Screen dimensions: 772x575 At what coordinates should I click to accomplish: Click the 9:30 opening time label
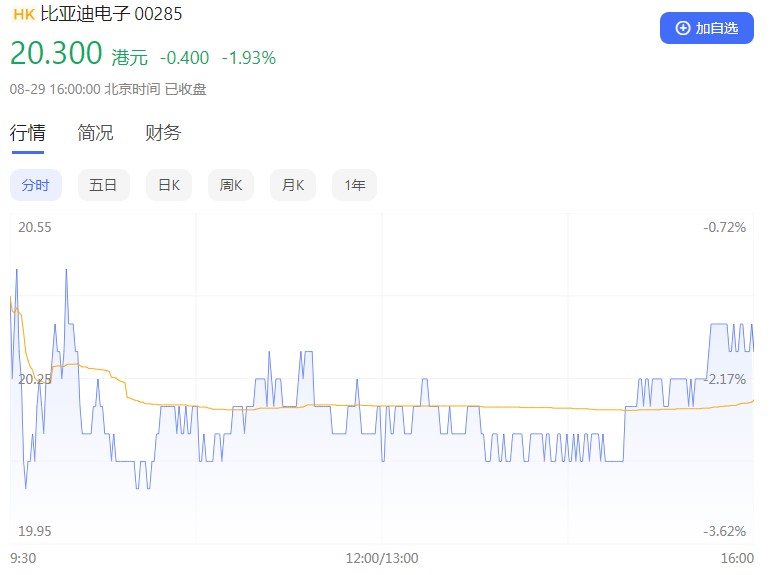click(24, 558)
